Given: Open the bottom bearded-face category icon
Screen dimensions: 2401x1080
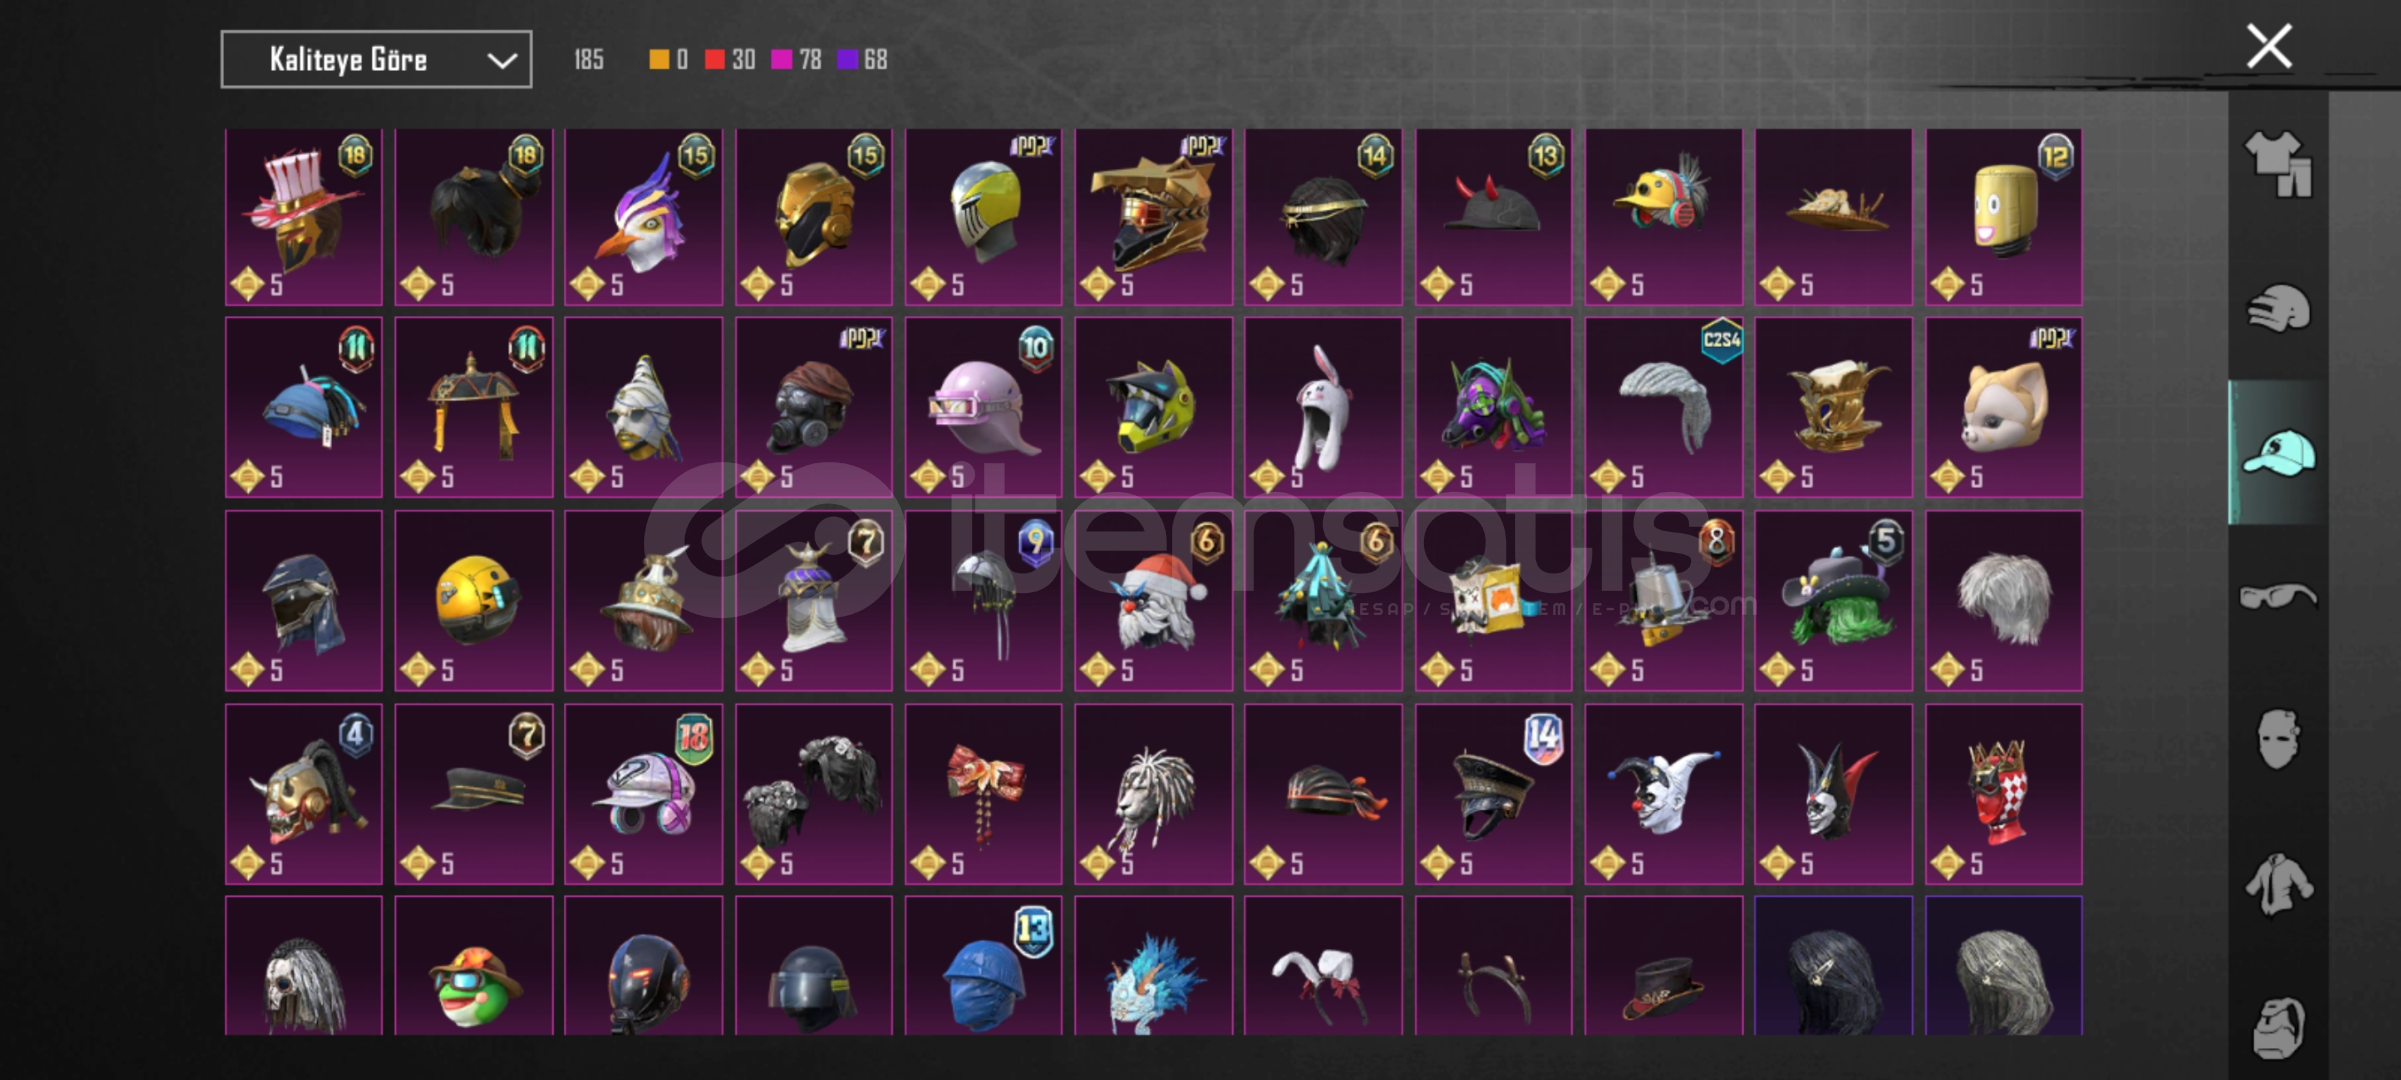Looking at the screenshot, I should click(2278, 1027).
